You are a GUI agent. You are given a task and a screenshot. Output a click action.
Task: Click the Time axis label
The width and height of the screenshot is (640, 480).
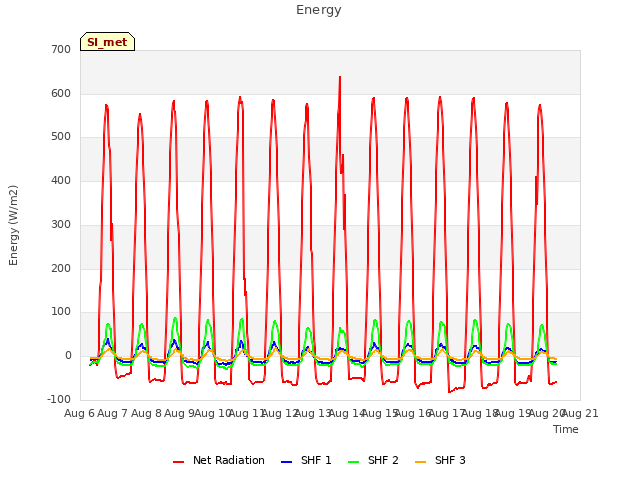pyautogui.click(x=565, y=429)
